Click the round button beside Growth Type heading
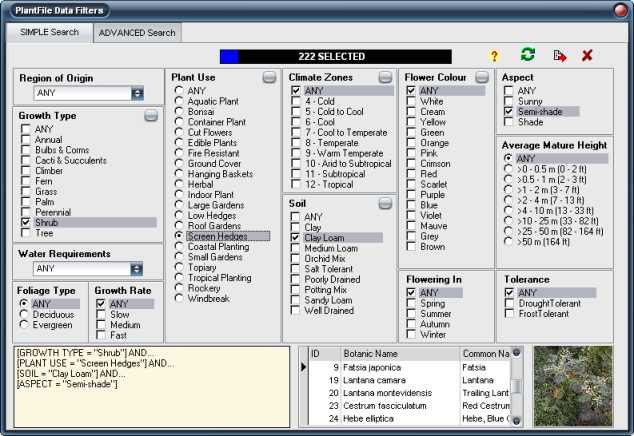This screenshot has width=634, height=436. [x=150, y=116]
